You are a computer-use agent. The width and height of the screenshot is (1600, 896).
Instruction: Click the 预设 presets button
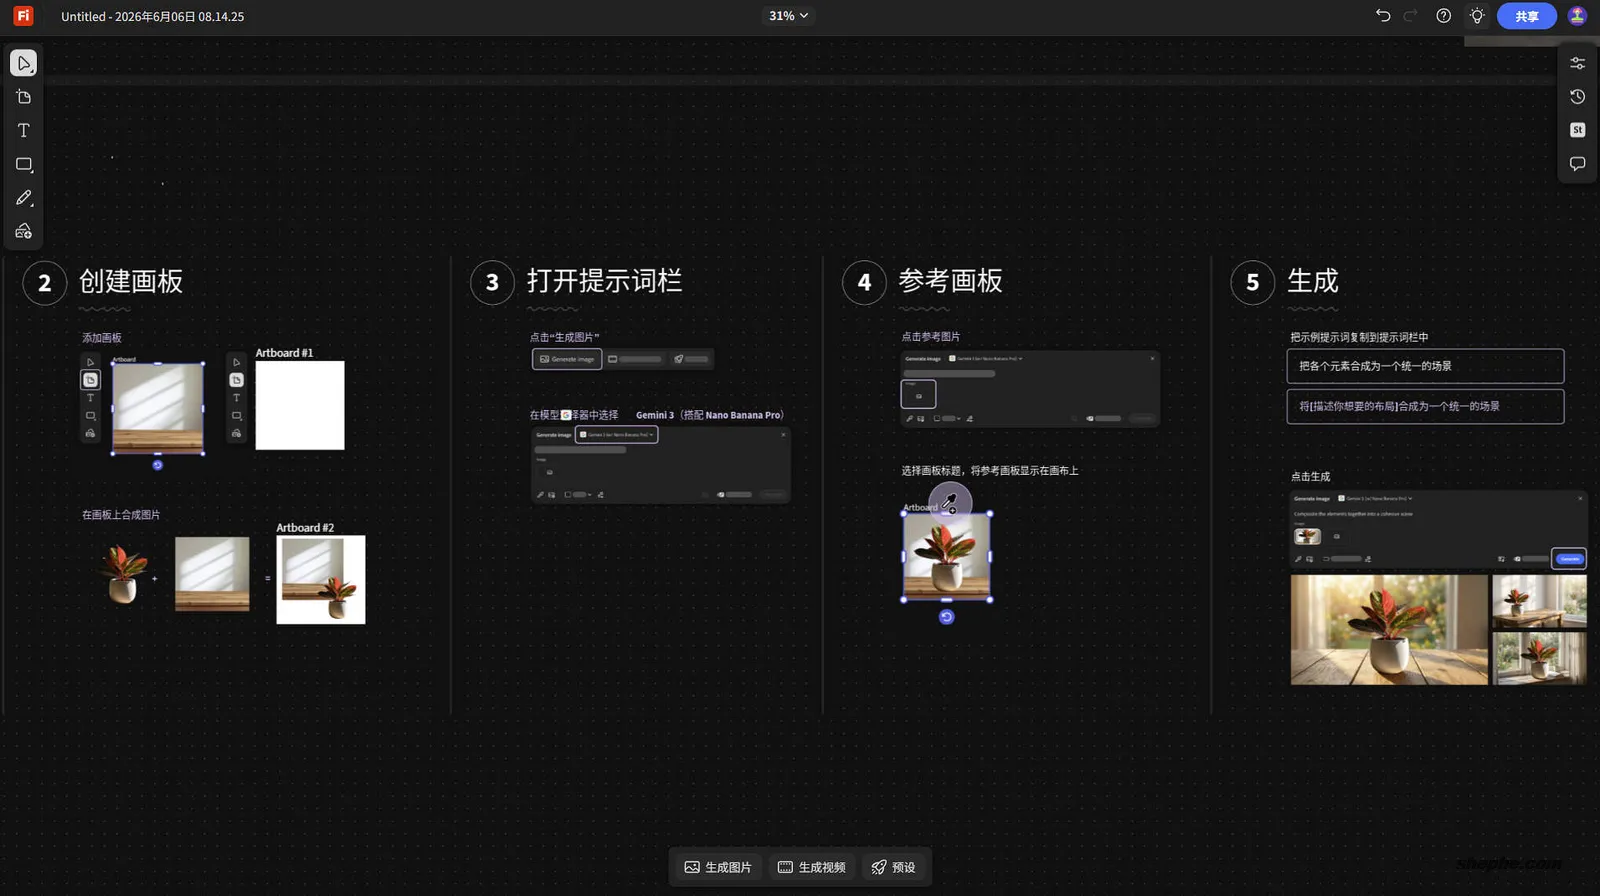(x=893, y=867)
